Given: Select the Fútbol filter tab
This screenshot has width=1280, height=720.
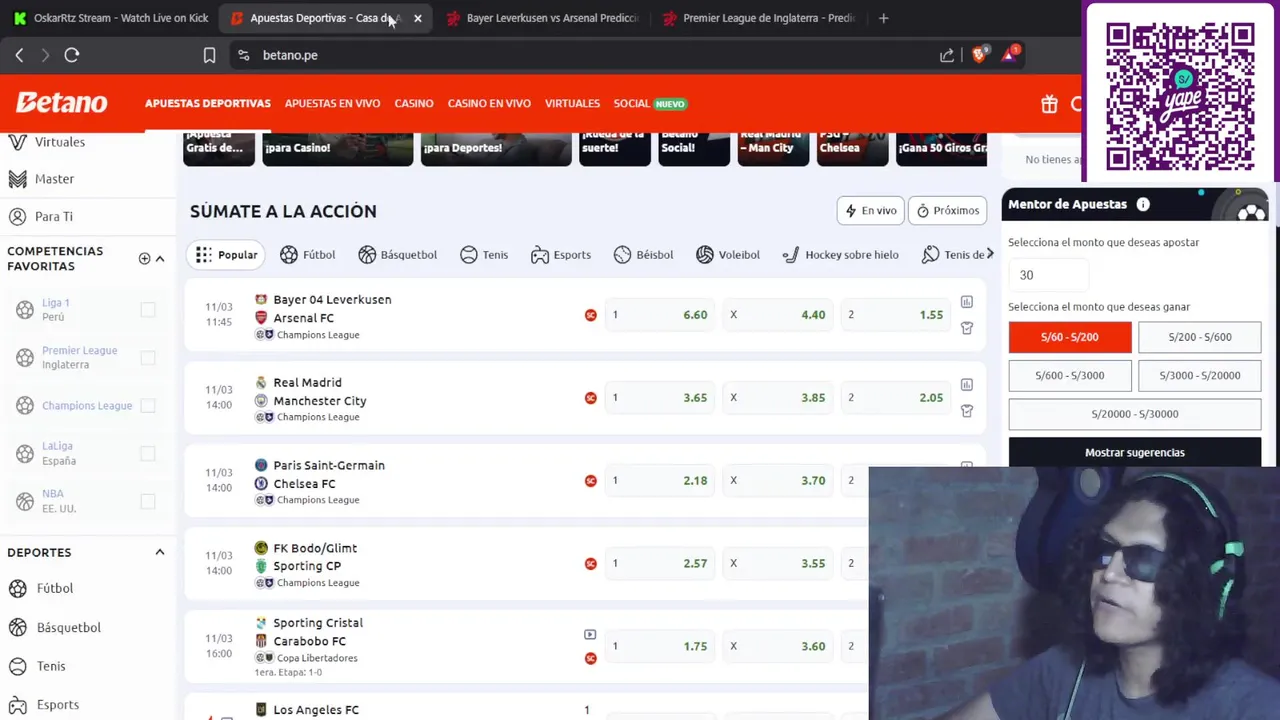Looking at the screenshot, I should pyautogui.click(x=308, y=255).
